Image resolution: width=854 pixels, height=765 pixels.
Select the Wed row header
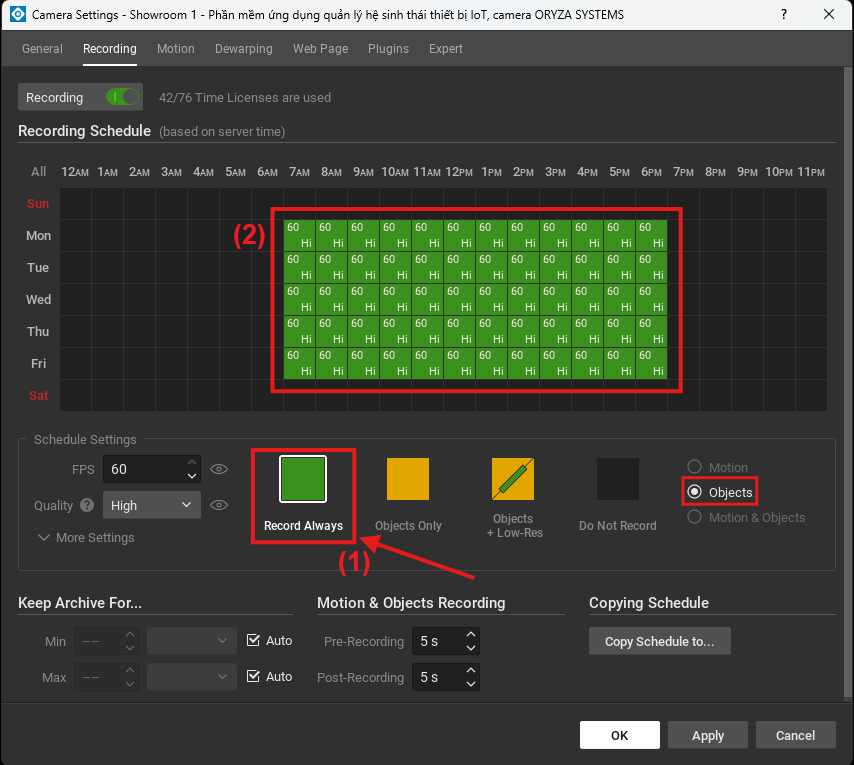[39, 299]
